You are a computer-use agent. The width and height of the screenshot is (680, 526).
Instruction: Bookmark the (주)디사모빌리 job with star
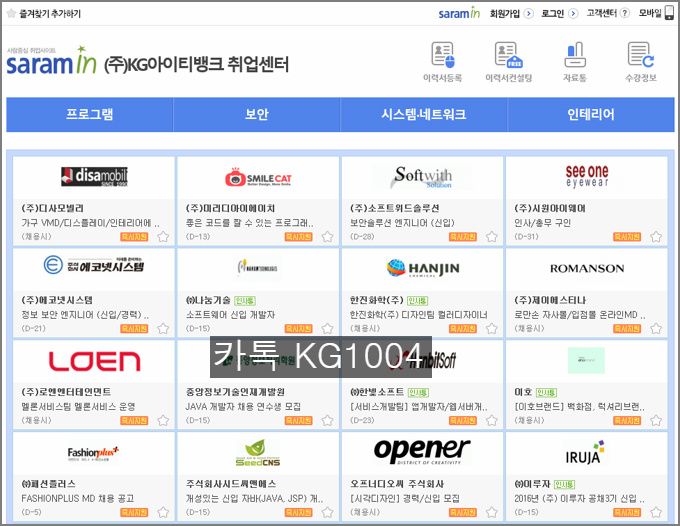163,237
